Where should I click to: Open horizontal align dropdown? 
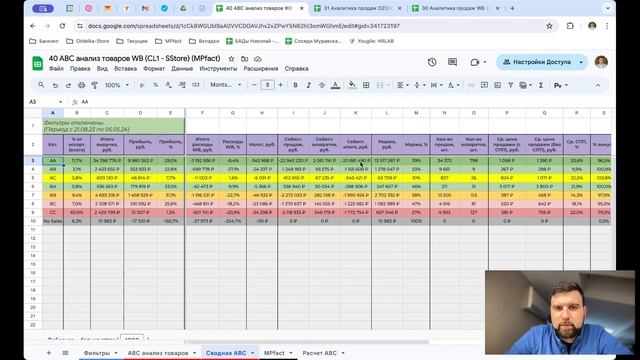coord(402,85)
